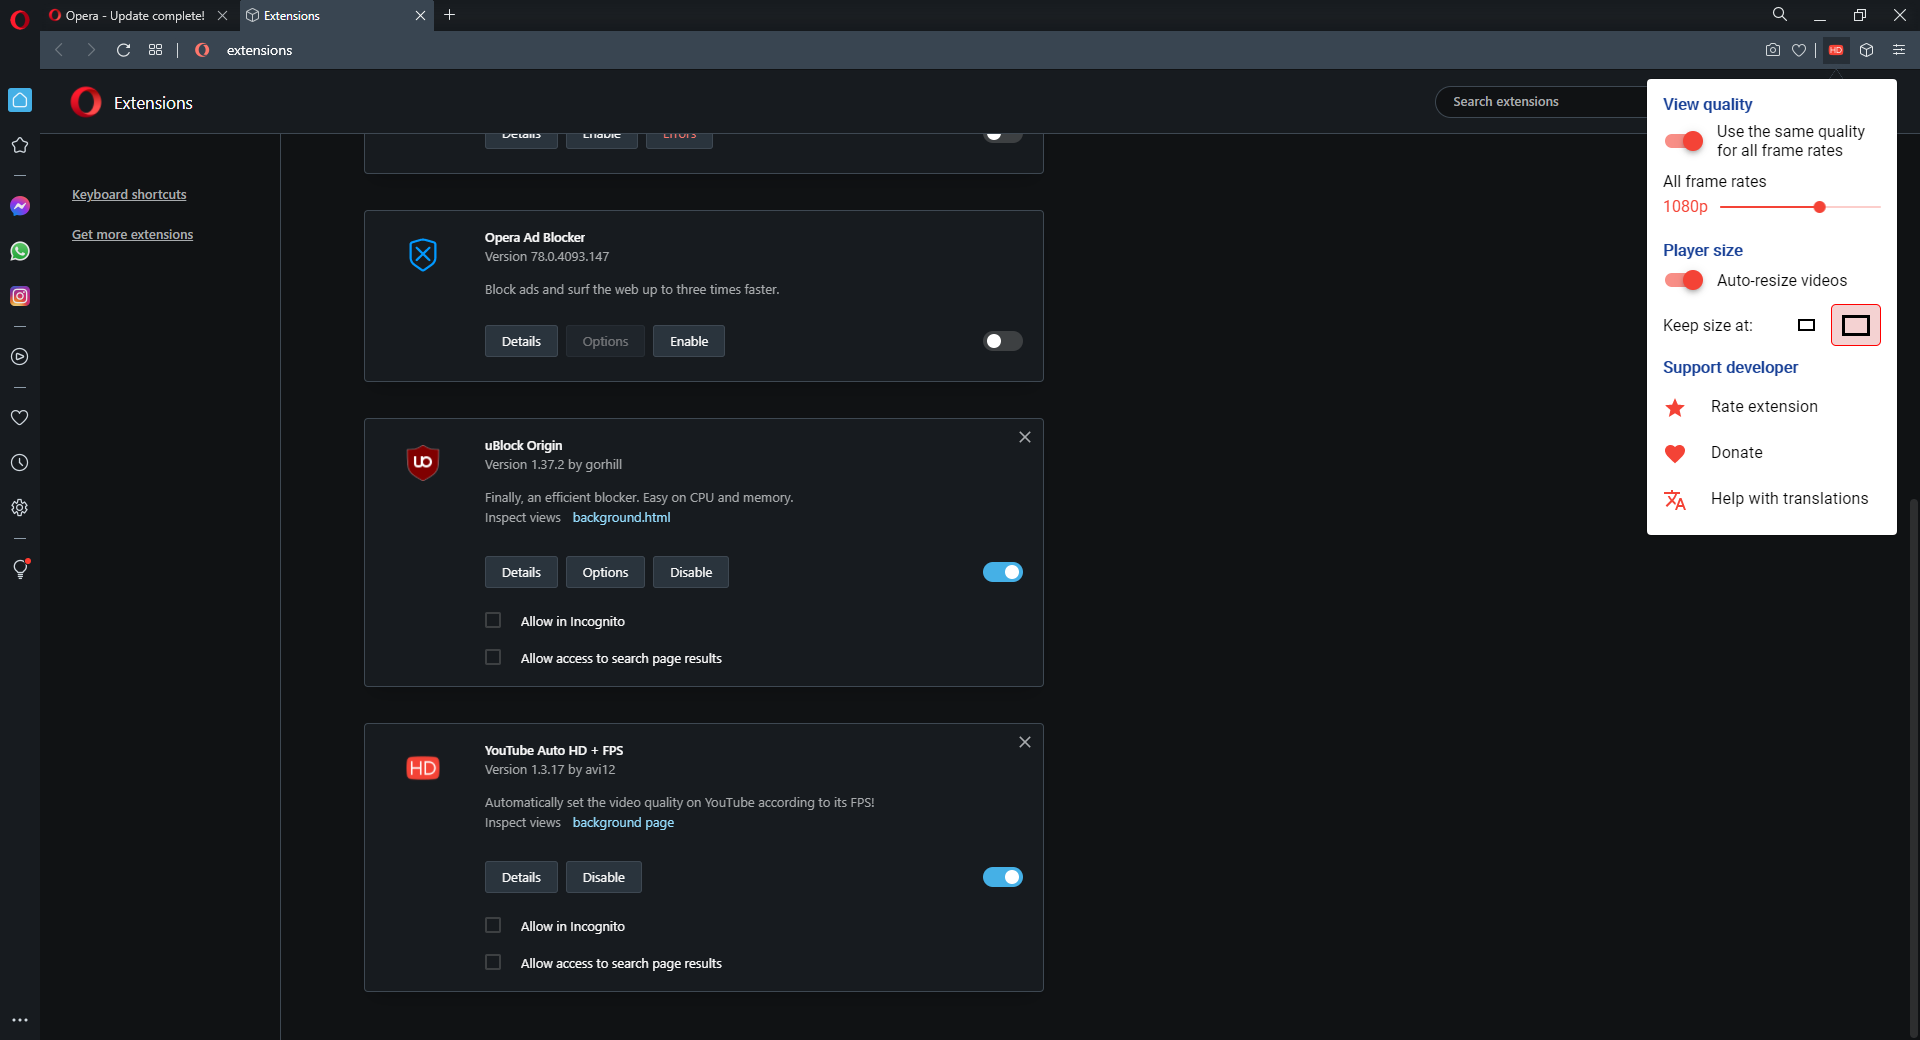This screenshot has width=1920, height=1040.
Task: Click Rate extension in popup
Action: (1764, 406)
